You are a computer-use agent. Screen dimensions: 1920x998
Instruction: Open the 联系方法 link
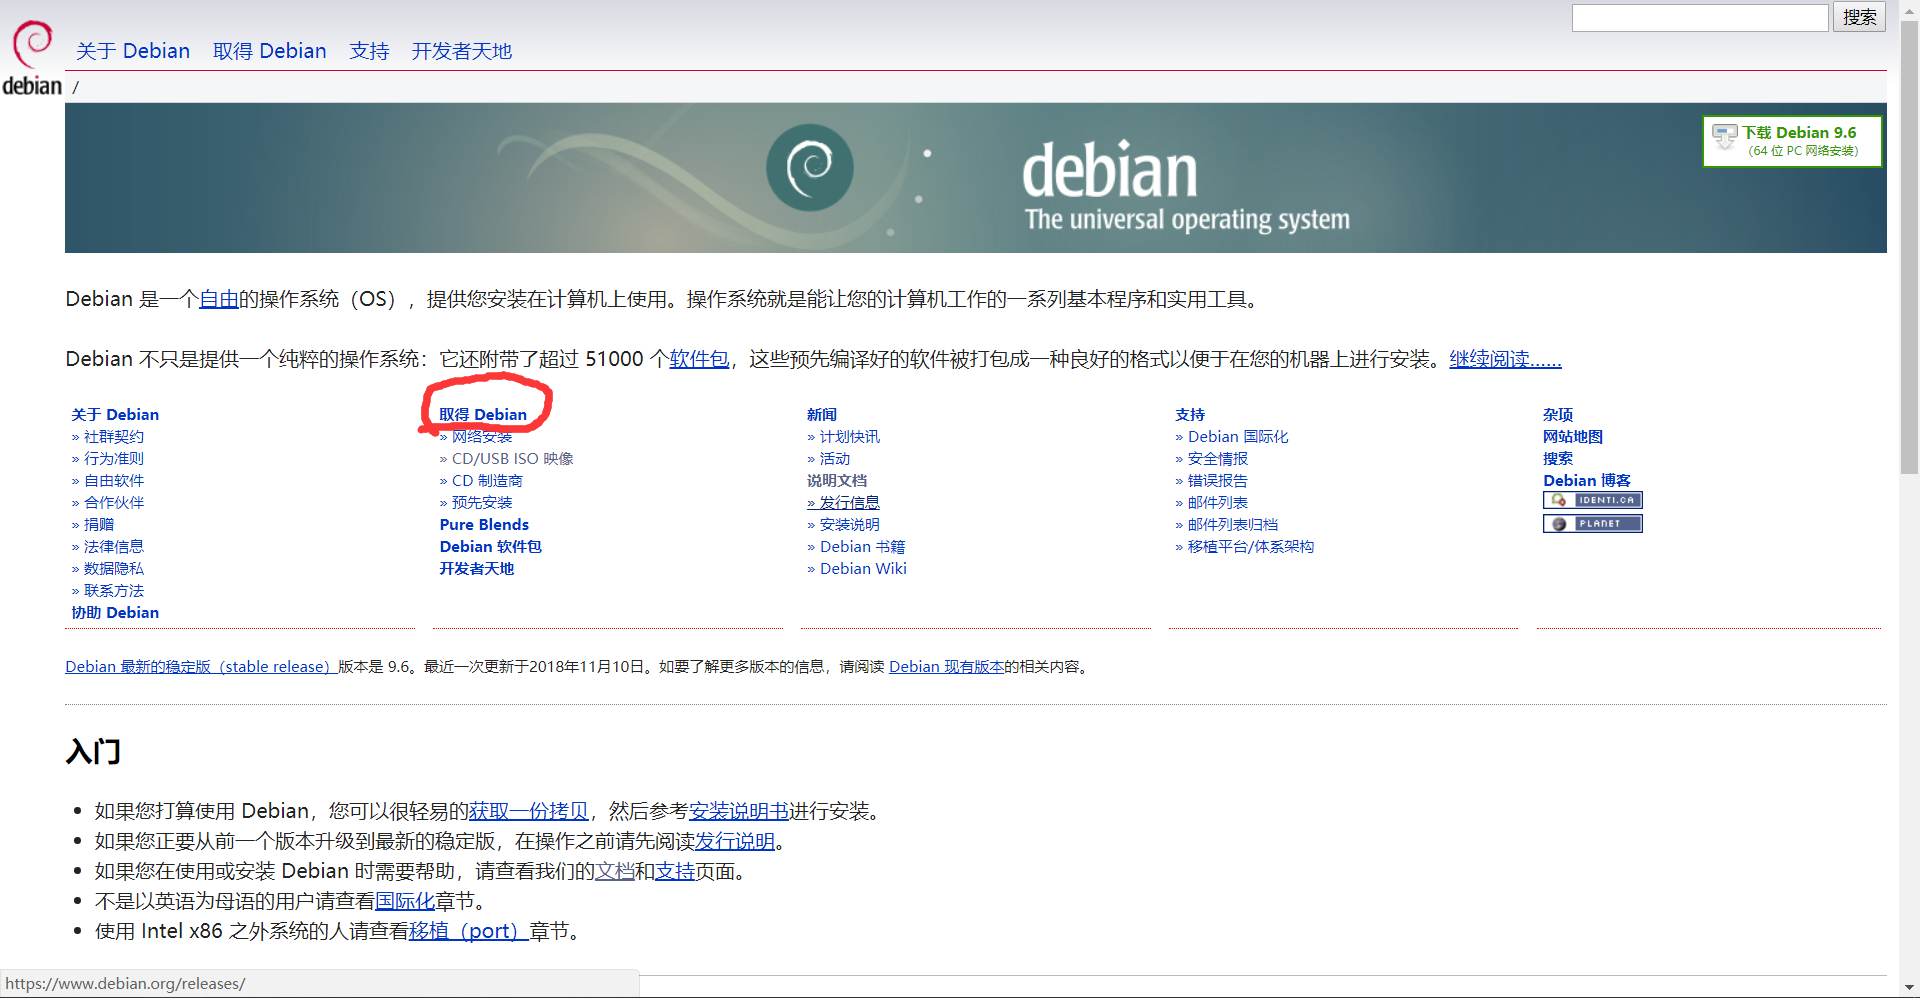coord(114,590)
